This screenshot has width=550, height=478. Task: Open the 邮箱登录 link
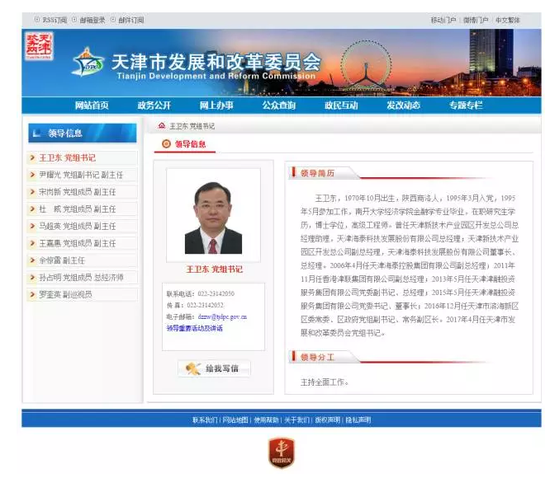(92, 20)
